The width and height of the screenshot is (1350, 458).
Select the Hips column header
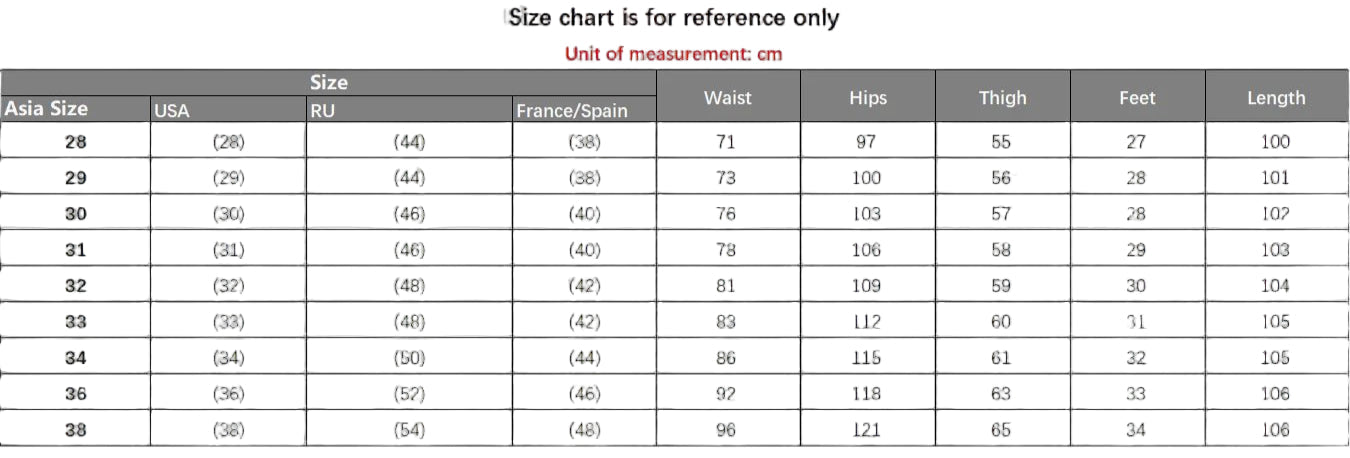(867, 97)
